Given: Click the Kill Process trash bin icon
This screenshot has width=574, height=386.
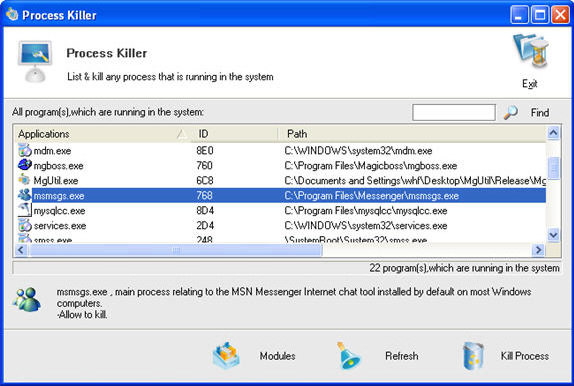Looking at the screenshot, I should click(473, 356).
